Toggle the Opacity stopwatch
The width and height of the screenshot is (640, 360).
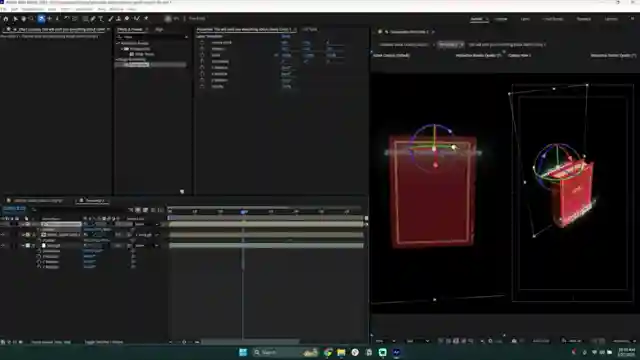coord(202,87)
